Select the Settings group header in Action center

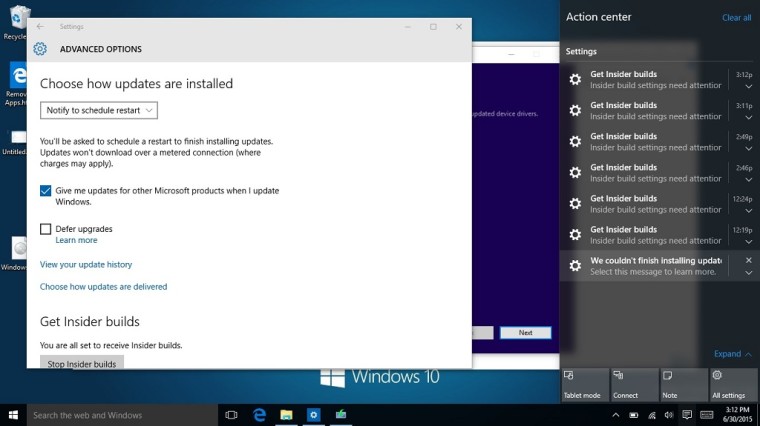click(x=581, y=51)
